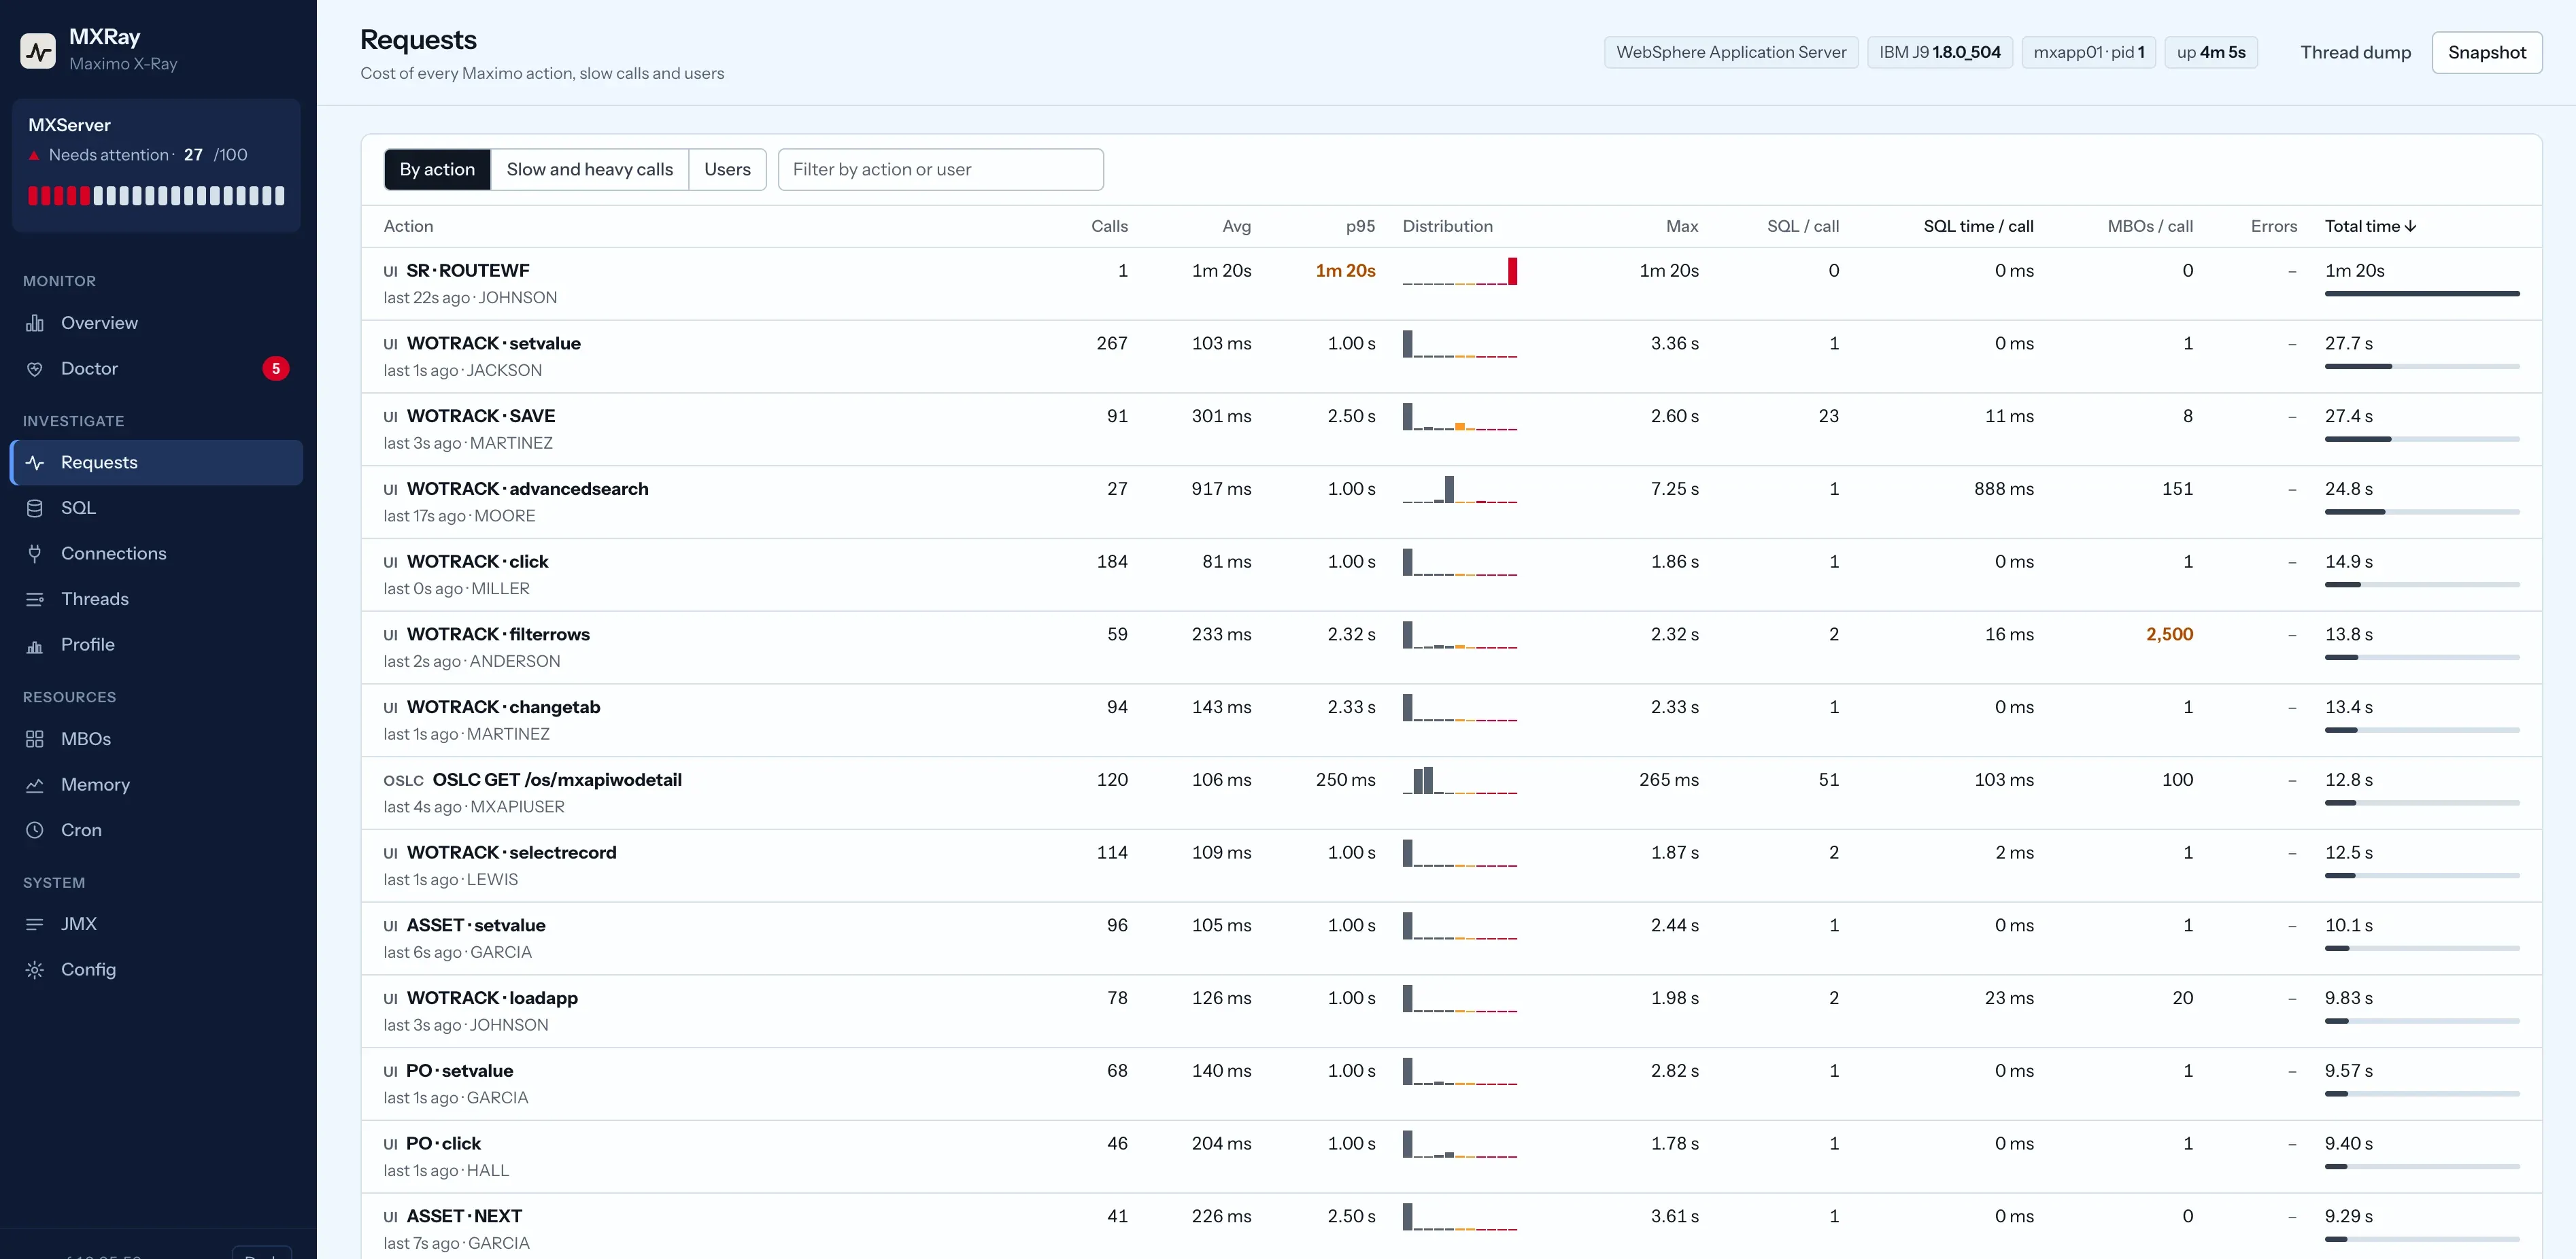The height and width of the screenshot is (1259, 2576).
Task: Open Doctor heart-shield icon
Action: pyautogui.click(x=35, y=369)
